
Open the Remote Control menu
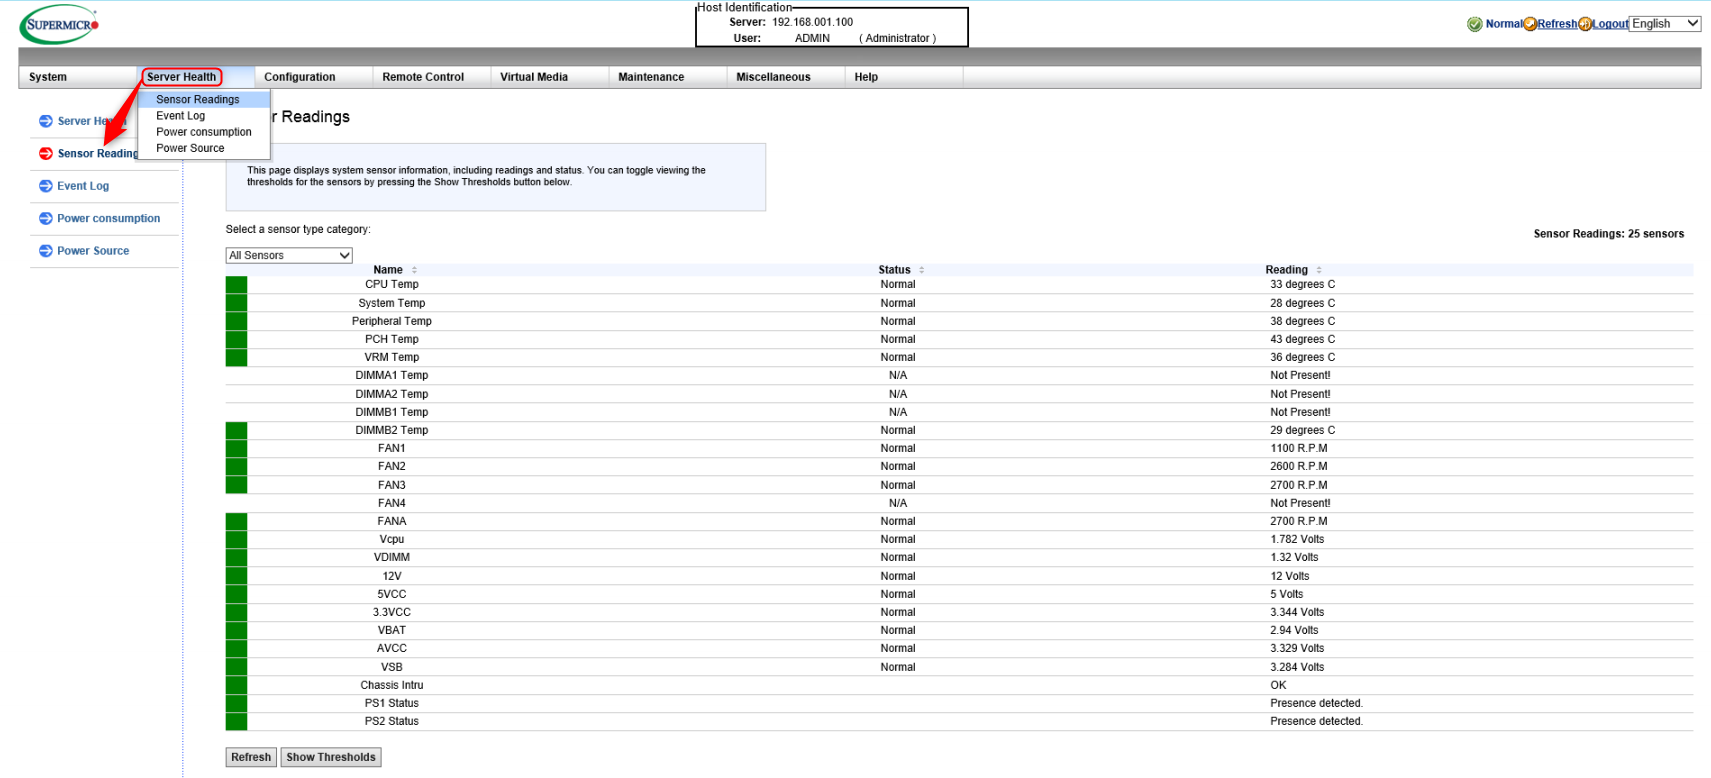pyautogui.click(x=423, y=77)
